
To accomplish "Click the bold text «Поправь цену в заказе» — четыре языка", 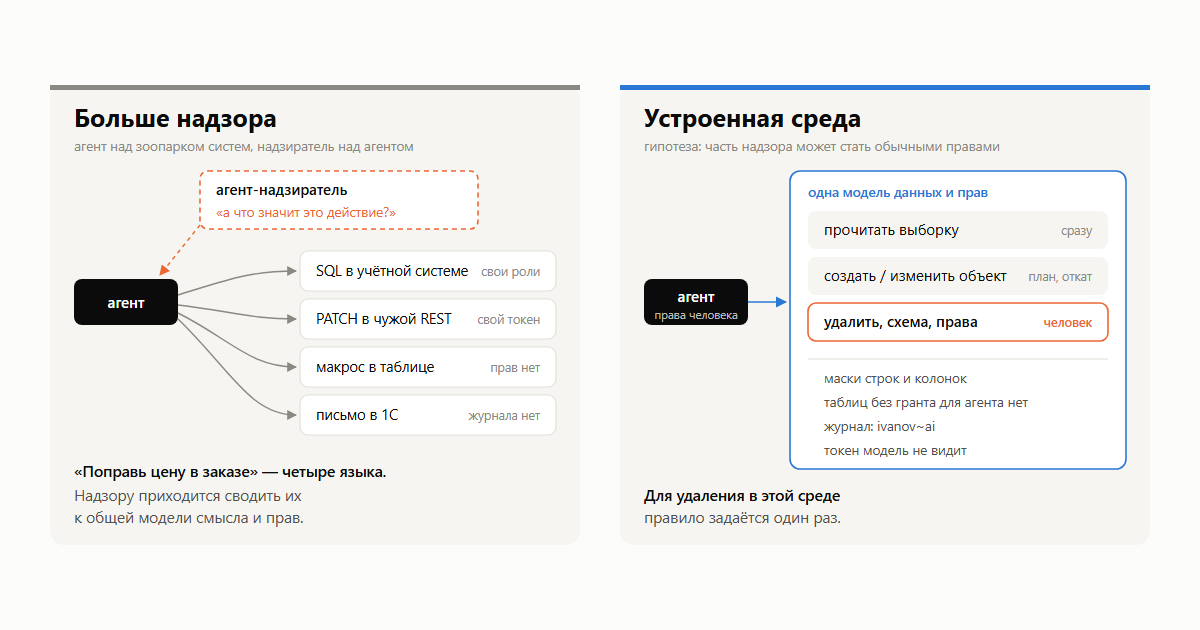I will 230,471.
